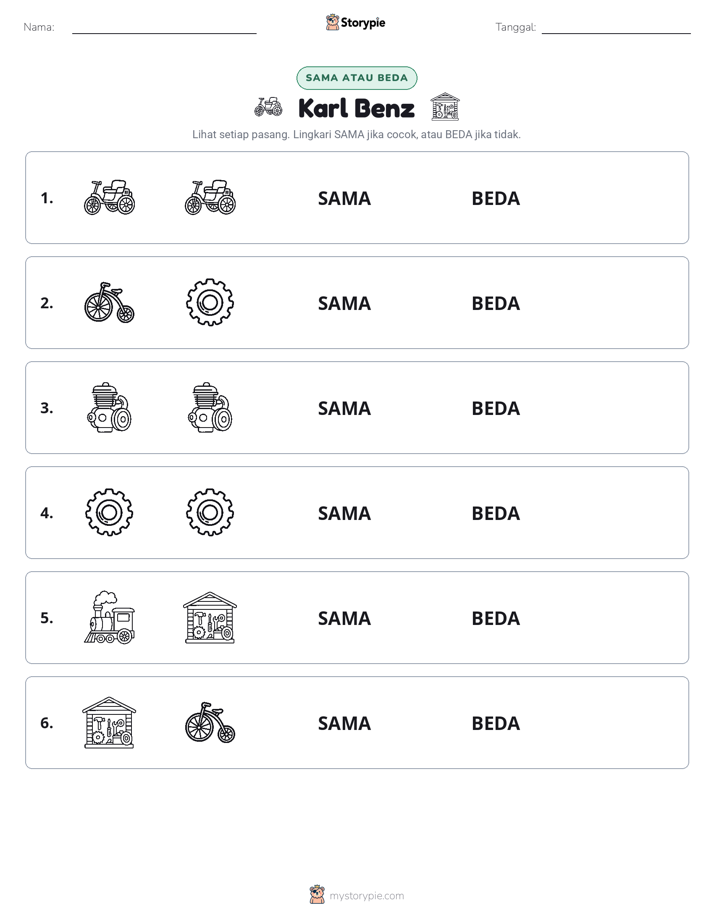This screenshot has height=924, width=714.
Task: Click the tricycle icon in row 2
Action: 109,302
